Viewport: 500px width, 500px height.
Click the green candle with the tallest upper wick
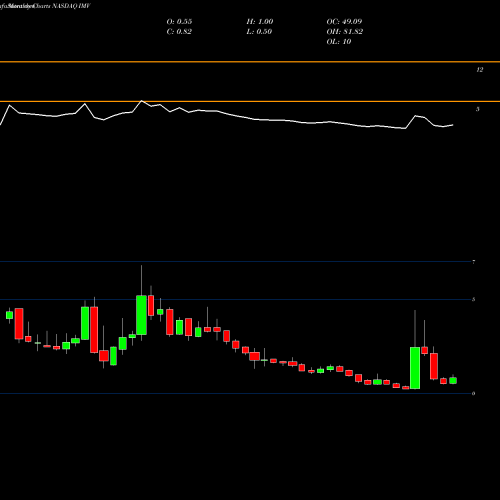click(141, 315)
